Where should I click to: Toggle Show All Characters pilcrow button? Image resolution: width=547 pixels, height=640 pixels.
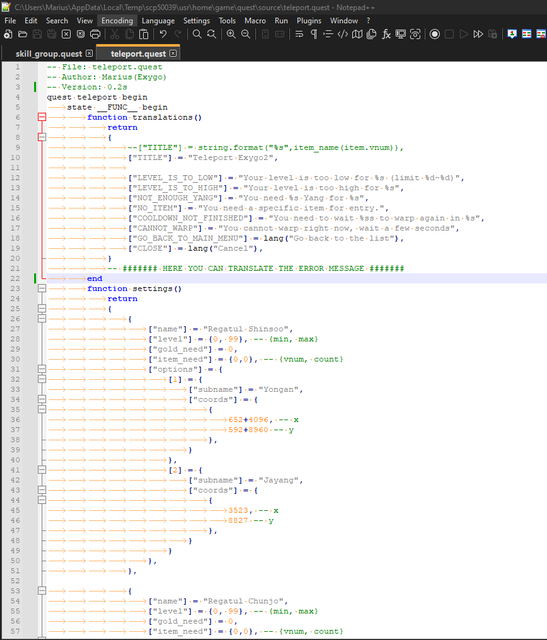click(x=314, y=34)
